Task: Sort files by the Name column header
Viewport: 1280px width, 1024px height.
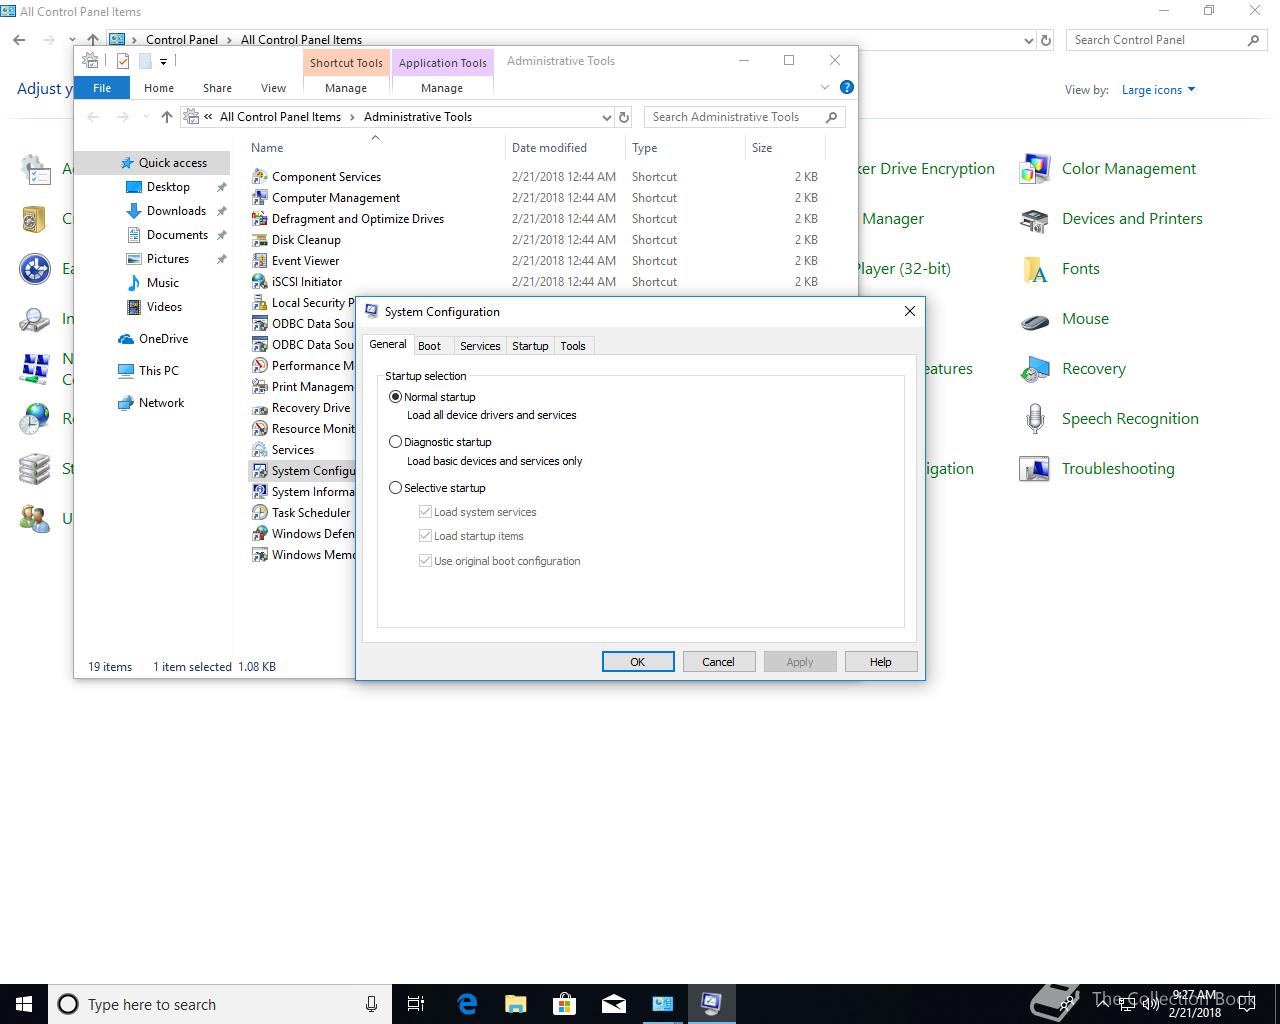Action: pos(375,148)
